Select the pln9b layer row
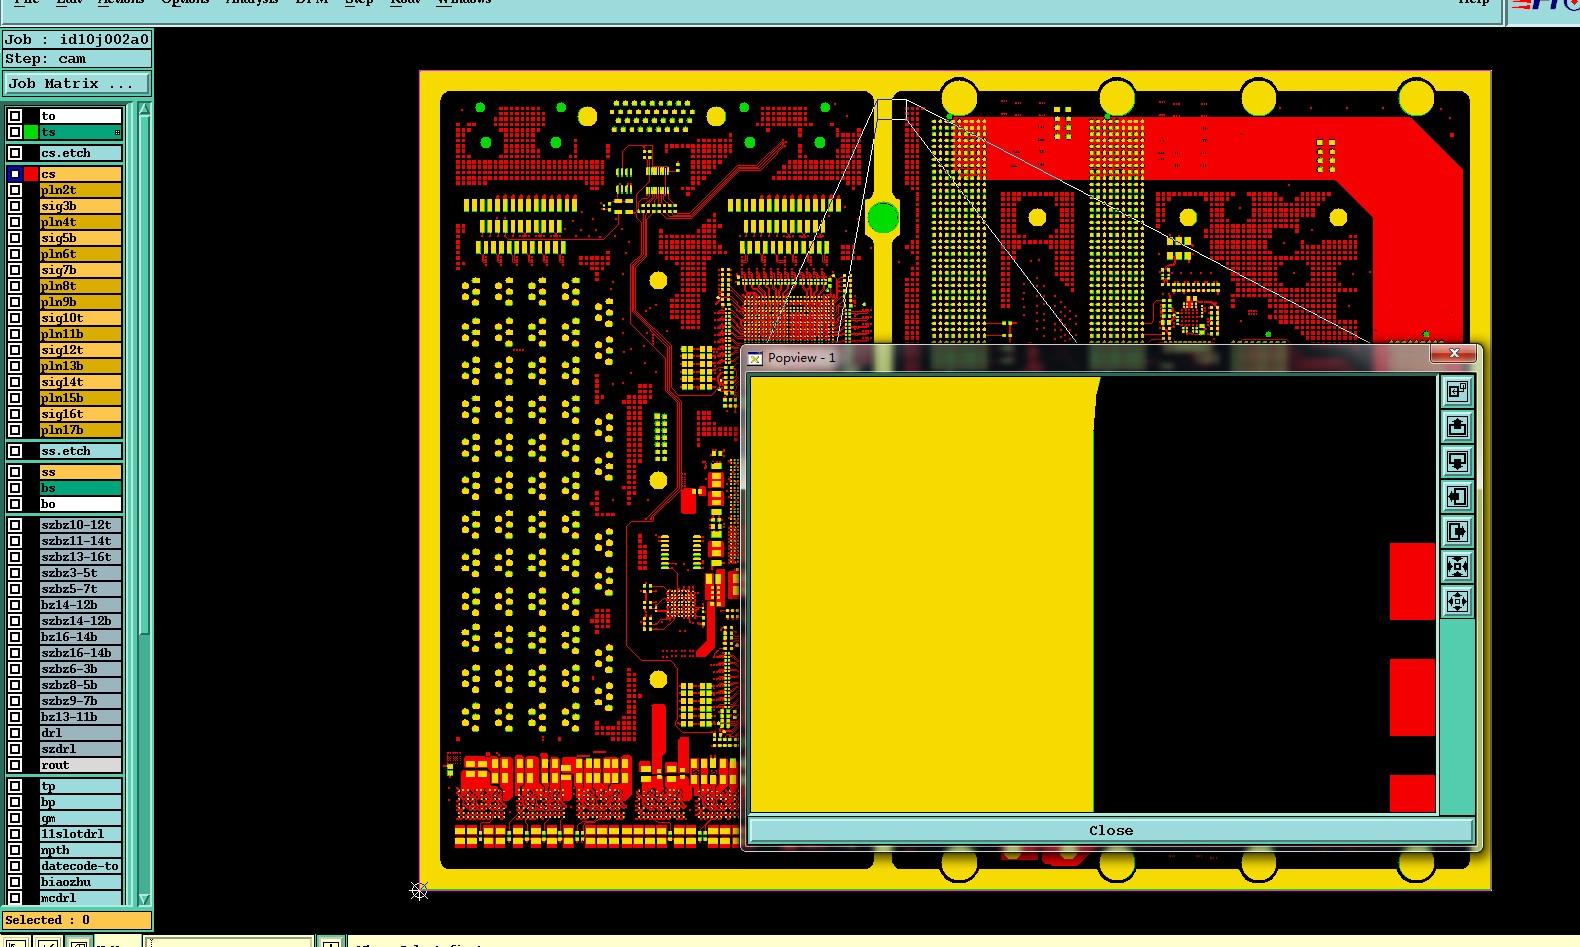Image resolution: width=1580 pixels, height=947 pixels. 80,302
